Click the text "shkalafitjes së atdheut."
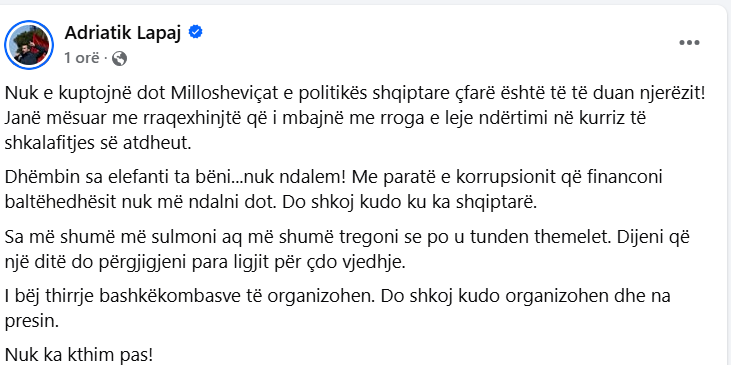The image size is (731, 365). coord(98,143)
